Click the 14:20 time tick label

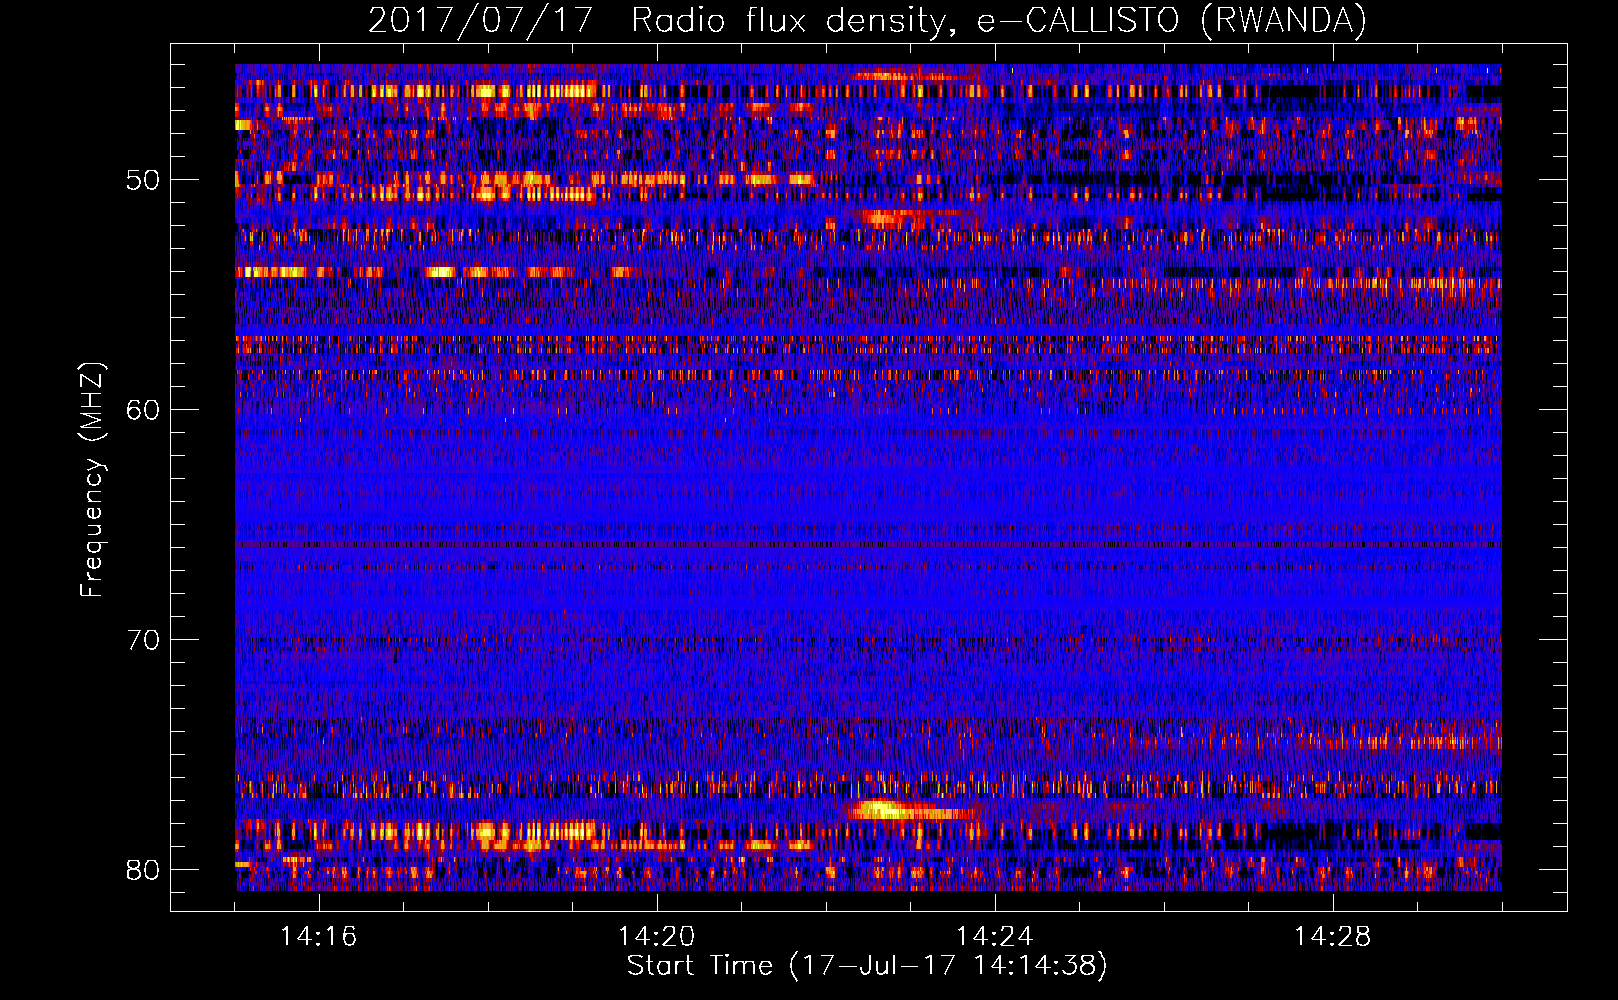point(656,936)
